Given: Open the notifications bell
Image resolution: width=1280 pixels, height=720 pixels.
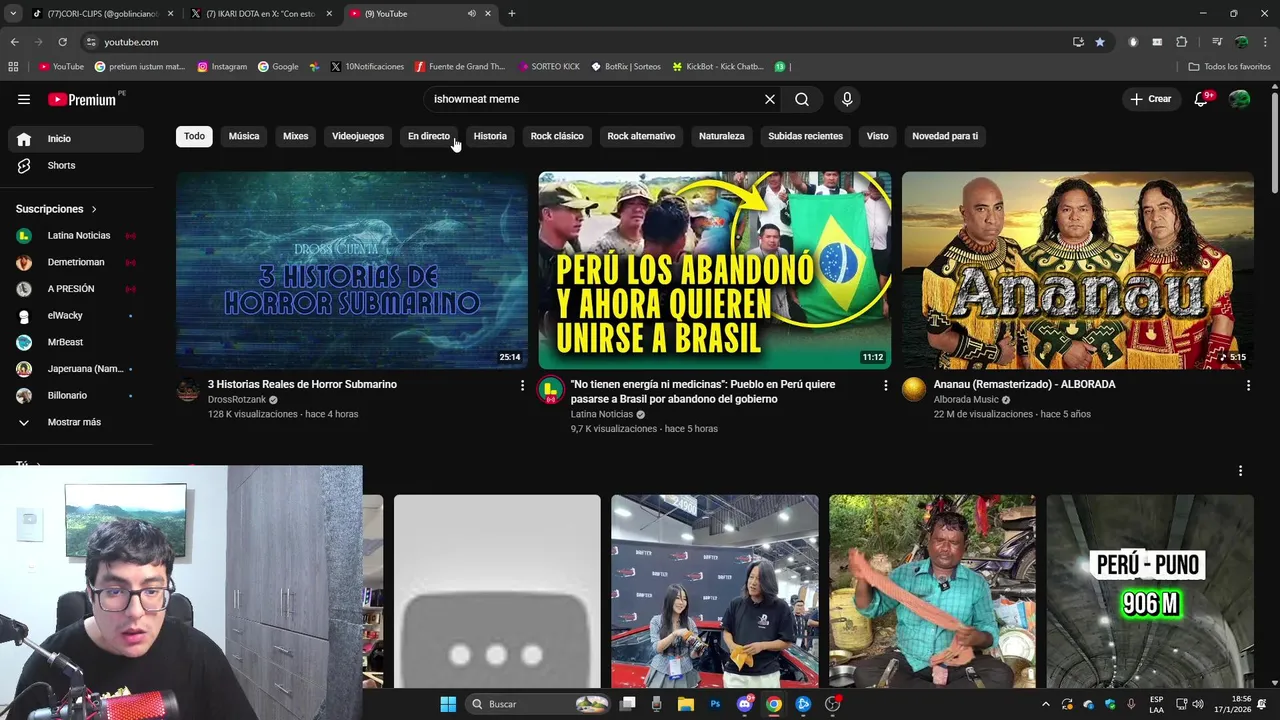Looking at the screenshot, I should pyautogui.click(x=1202, y=99).
